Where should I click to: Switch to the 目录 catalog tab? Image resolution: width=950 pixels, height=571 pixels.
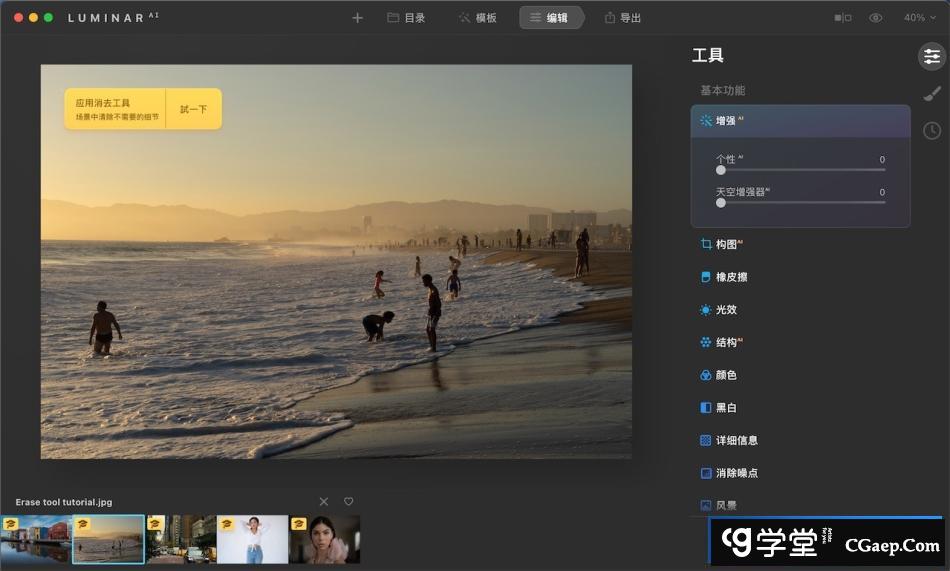(406, 18)
